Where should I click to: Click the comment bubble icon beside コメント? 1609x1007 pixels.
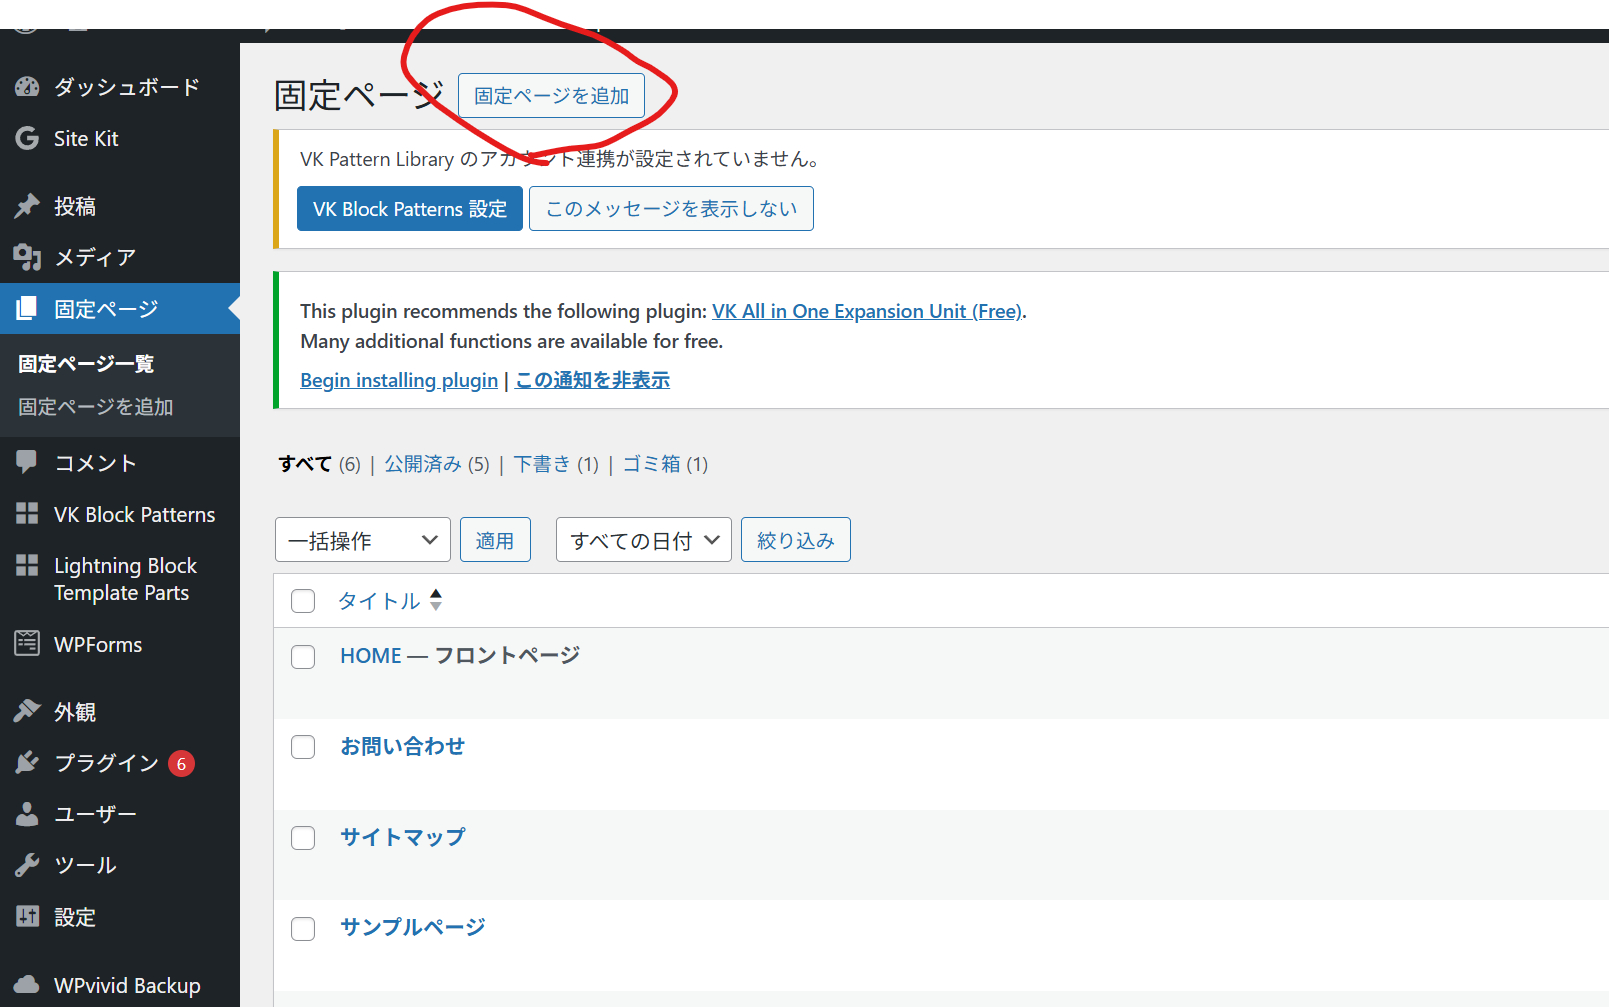(27, 462)
